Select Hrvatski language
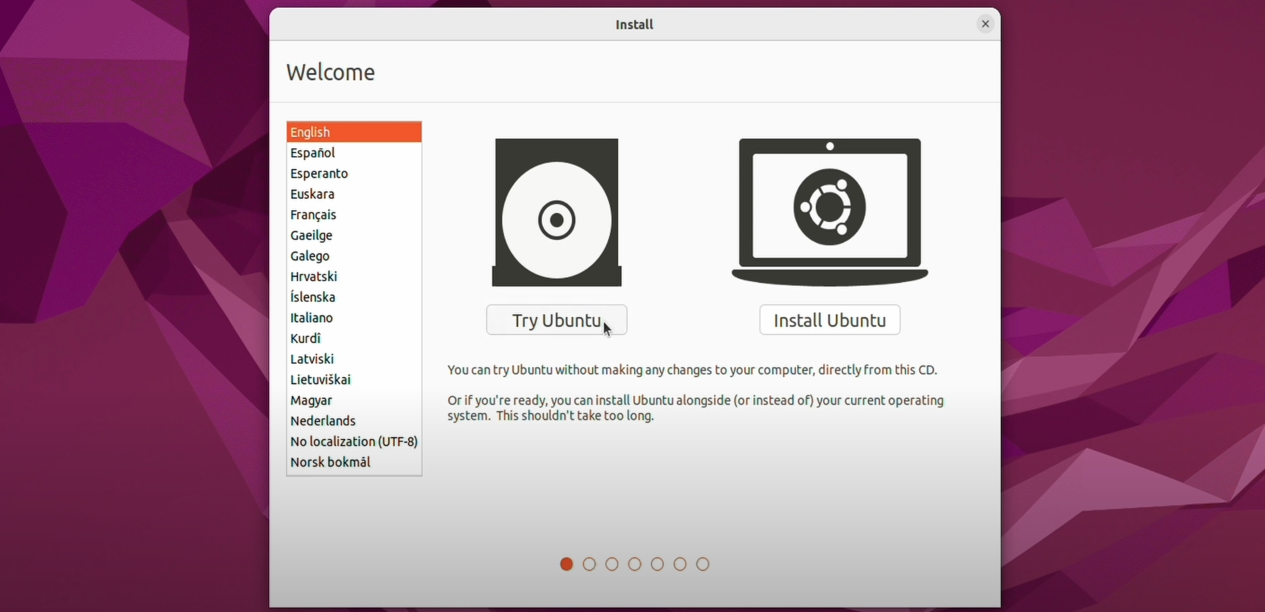 pos(354,277)
